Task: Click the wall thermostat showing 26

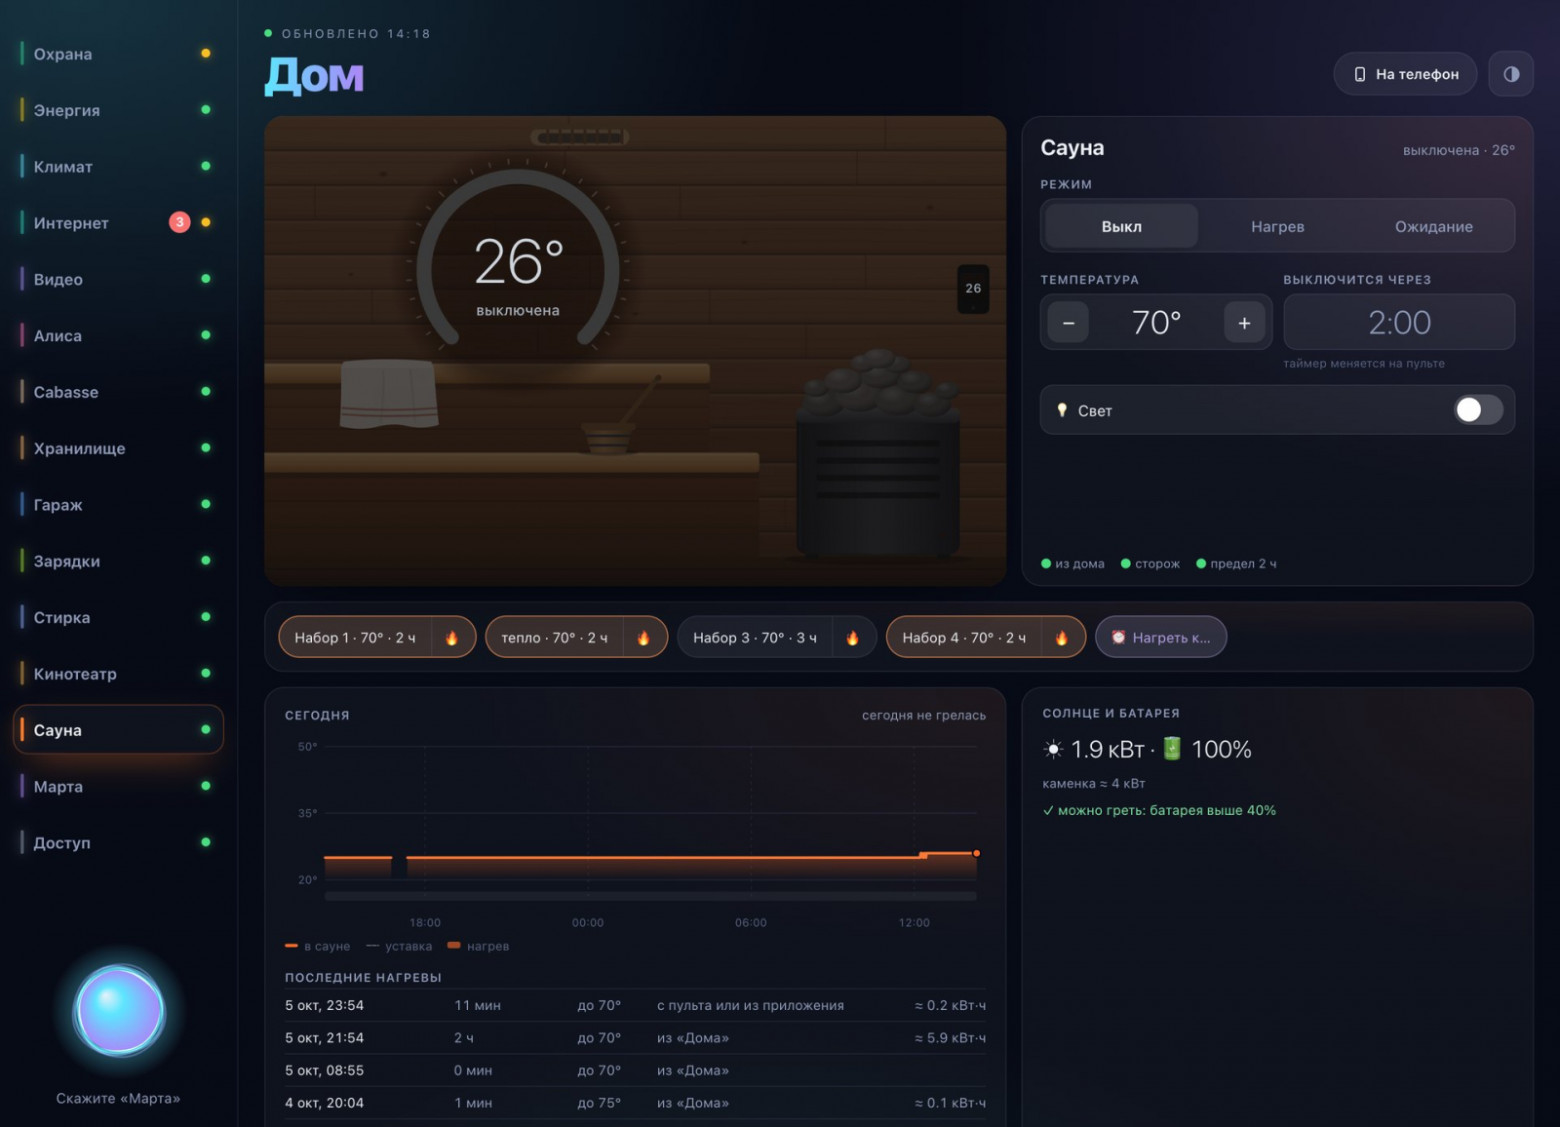Action: [973, 288]
